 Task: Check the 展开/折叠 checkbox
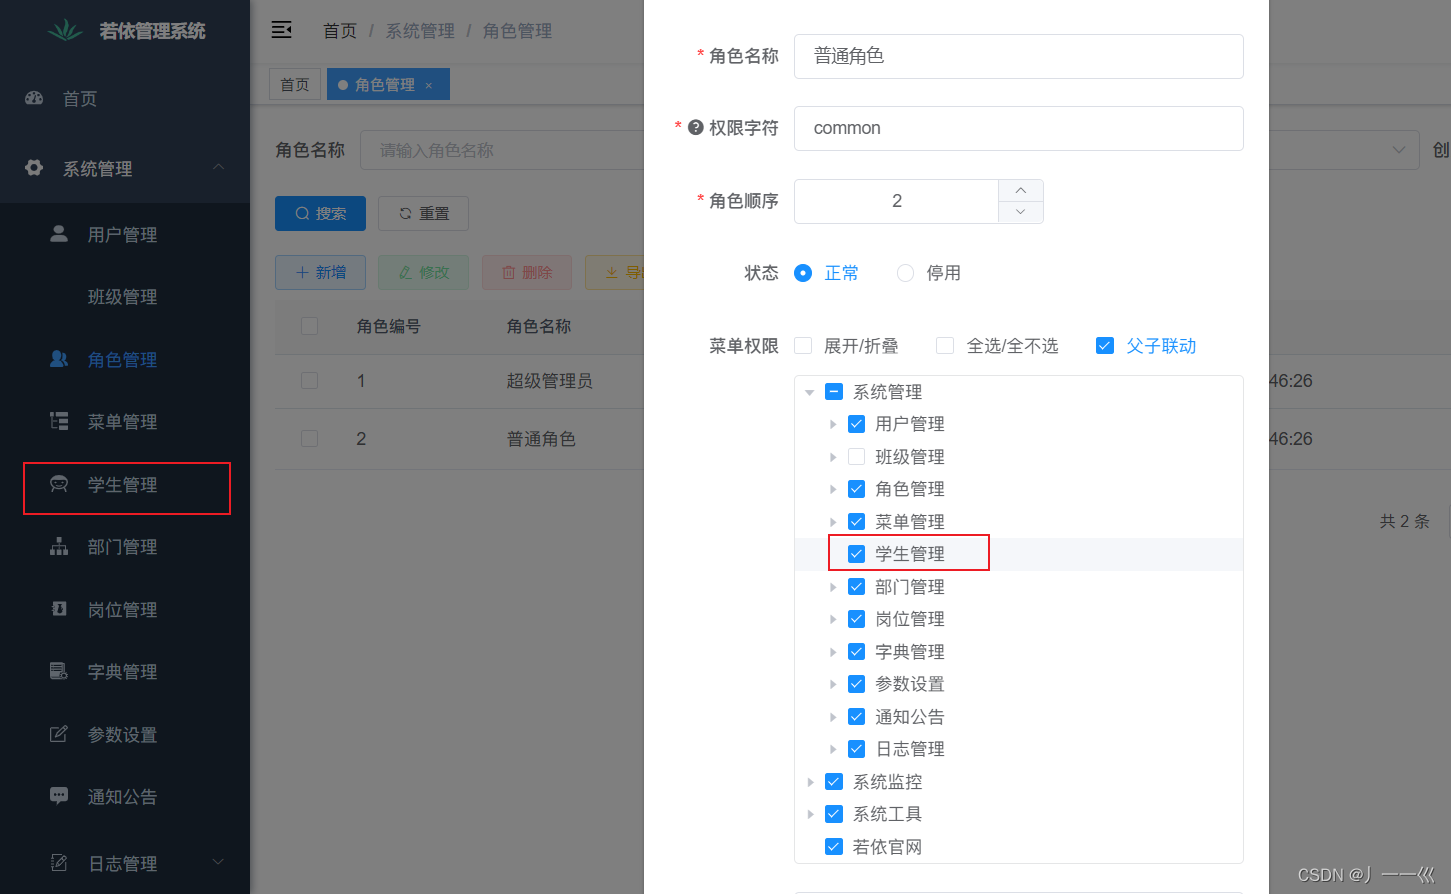(x=803, y=346)
